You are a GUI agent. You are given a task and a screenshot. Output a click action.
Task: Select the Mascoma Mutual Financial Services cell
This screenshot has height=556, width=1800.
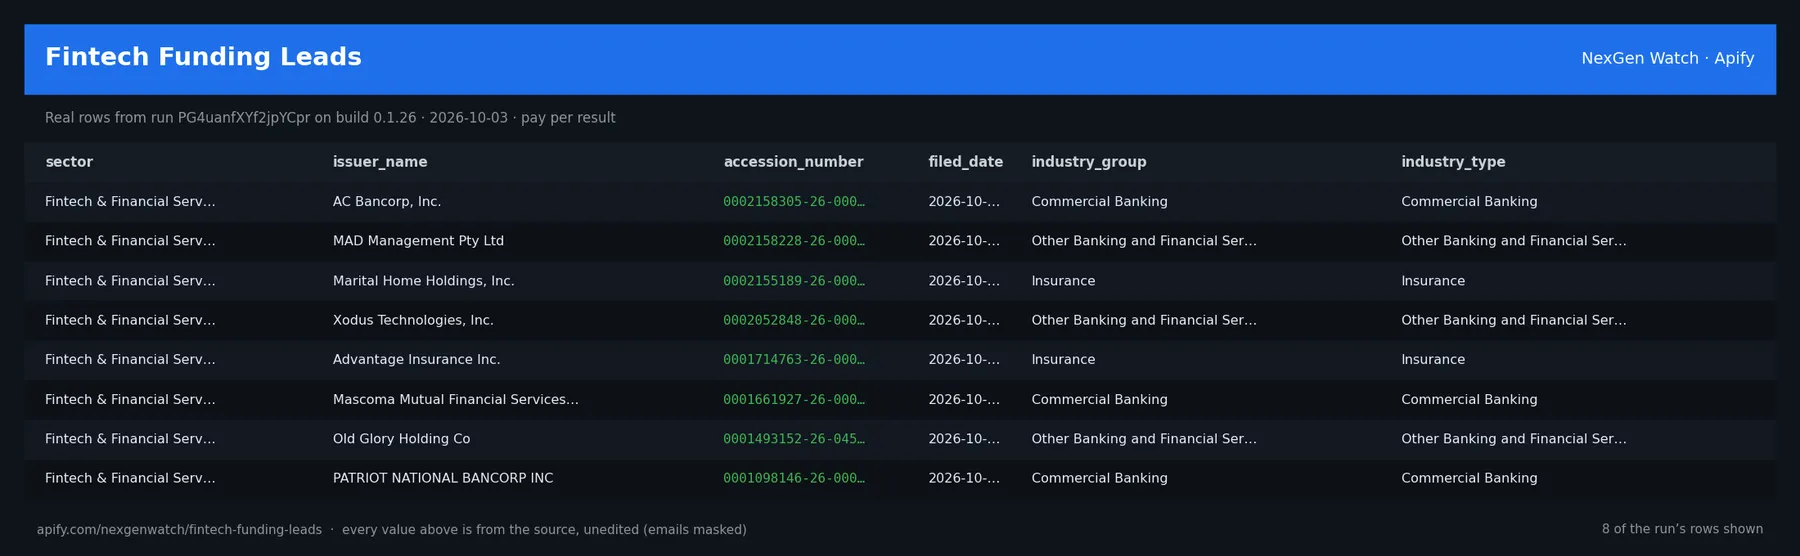coord(455,399)
